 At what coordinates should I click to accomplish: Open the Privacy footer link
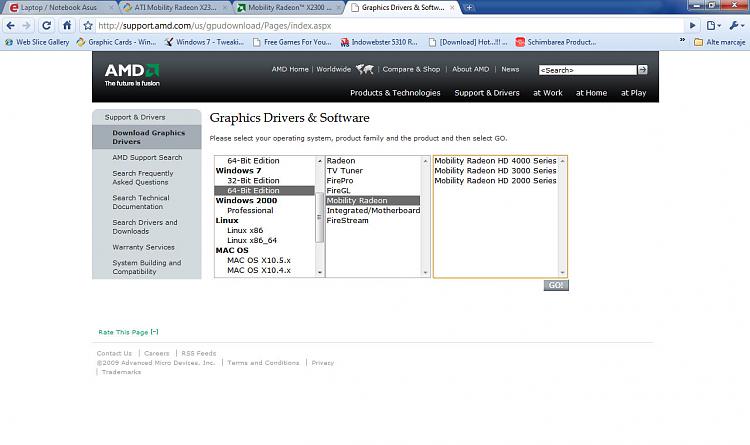click(322, 363)
